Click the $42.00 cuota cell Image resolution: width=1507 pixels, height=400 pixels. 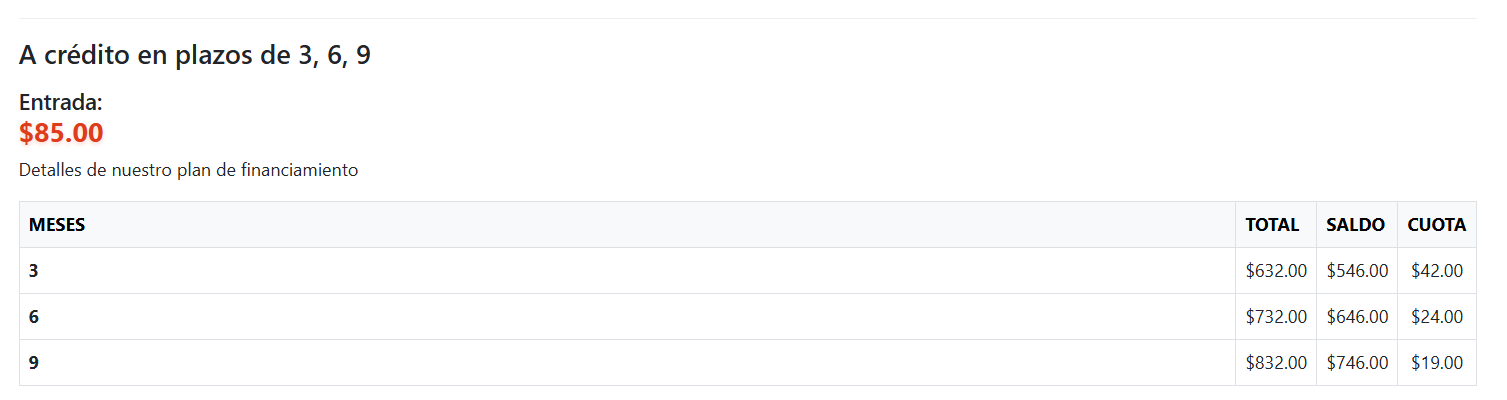pos(1437,270)
